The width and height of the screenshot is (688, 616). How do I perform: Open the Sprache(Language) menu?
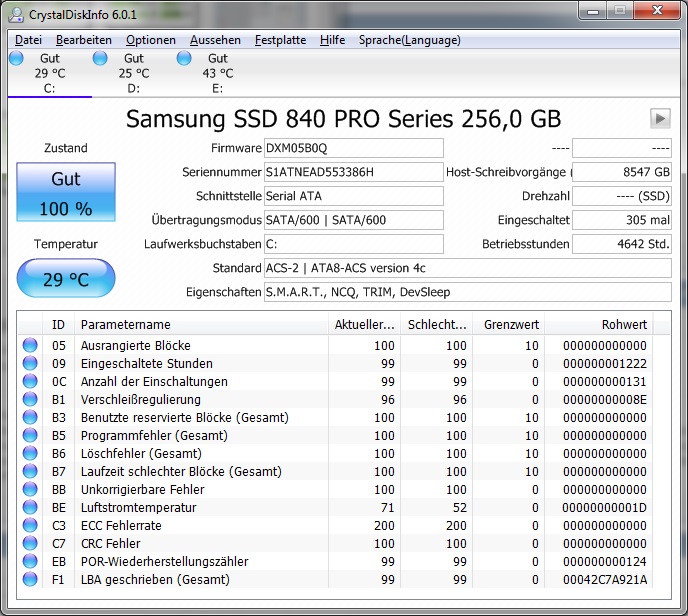(x=409, y=40)
